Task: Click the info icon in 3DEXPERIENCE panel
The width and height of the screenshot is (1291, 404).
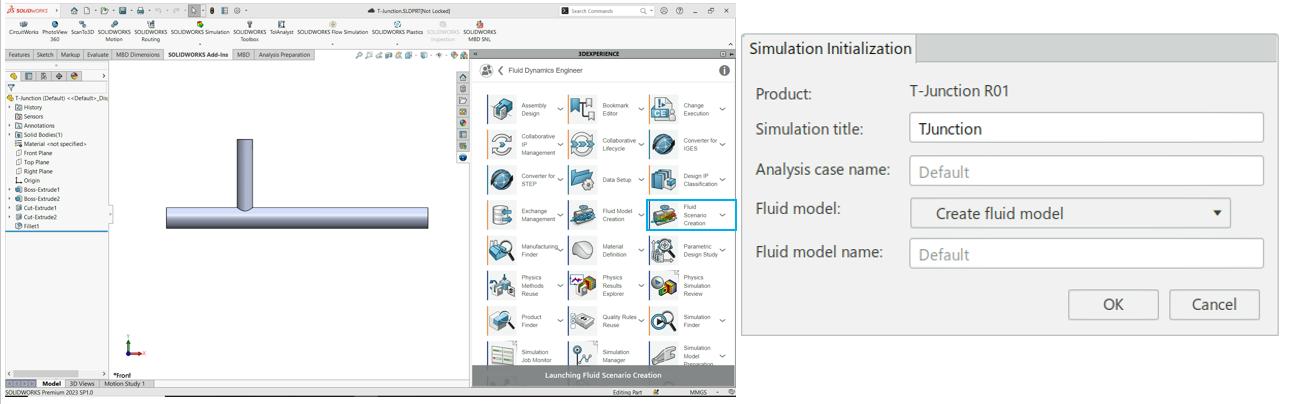Action: 724,71
